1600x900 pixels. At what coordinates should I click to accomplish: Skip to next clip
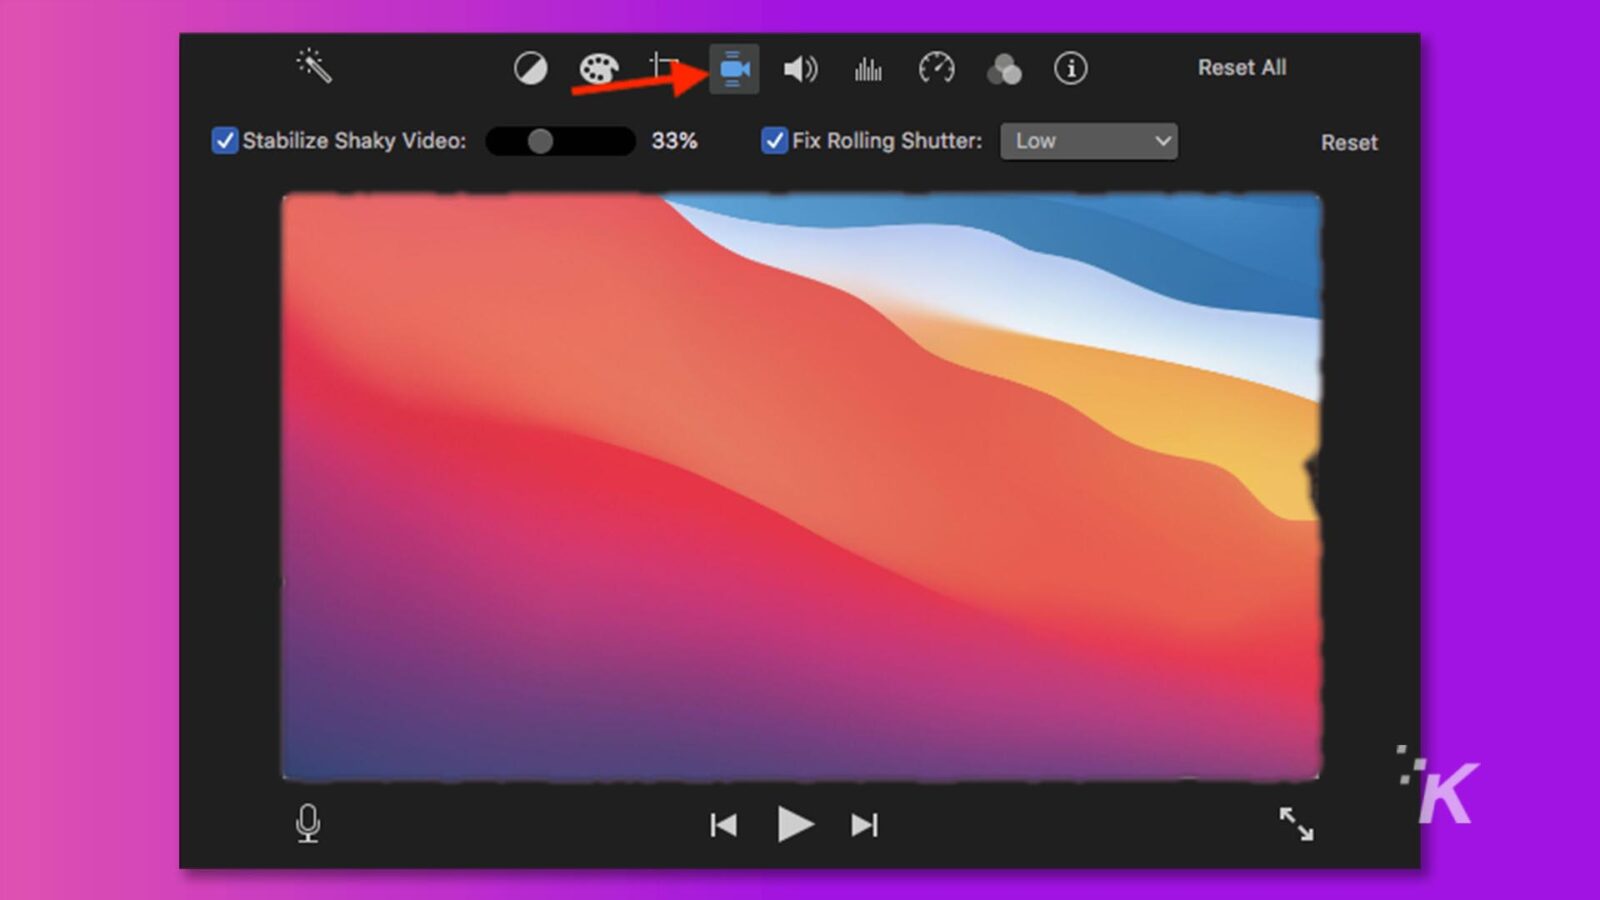(x=865, y=825)
